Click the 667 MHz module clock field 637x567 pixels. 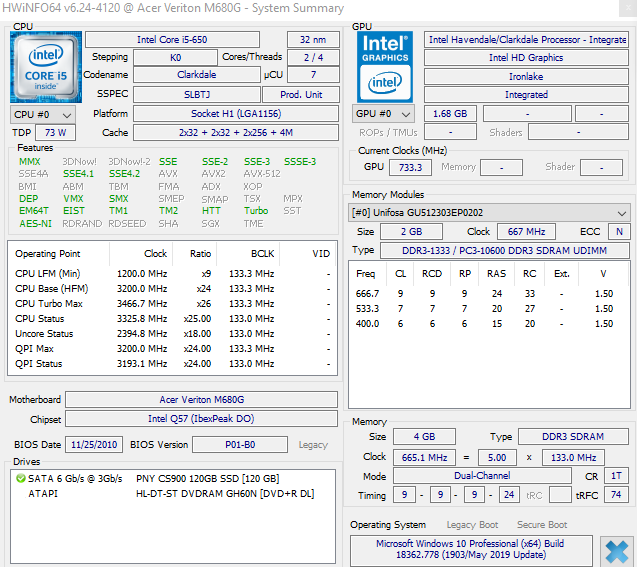[x=526, y=232]
